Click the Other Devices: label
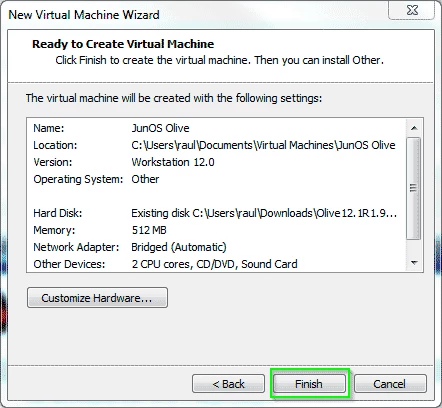Image resolution: width=442 pixels, height=408 pixels. point(69,264)
